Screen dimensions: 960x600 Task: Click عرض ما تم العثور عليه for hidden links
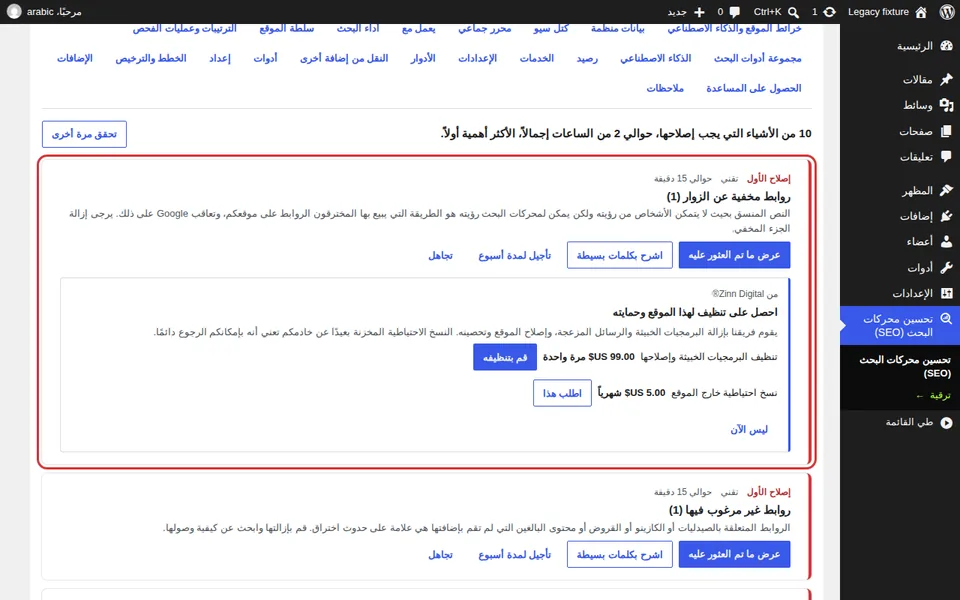[734, 255]
